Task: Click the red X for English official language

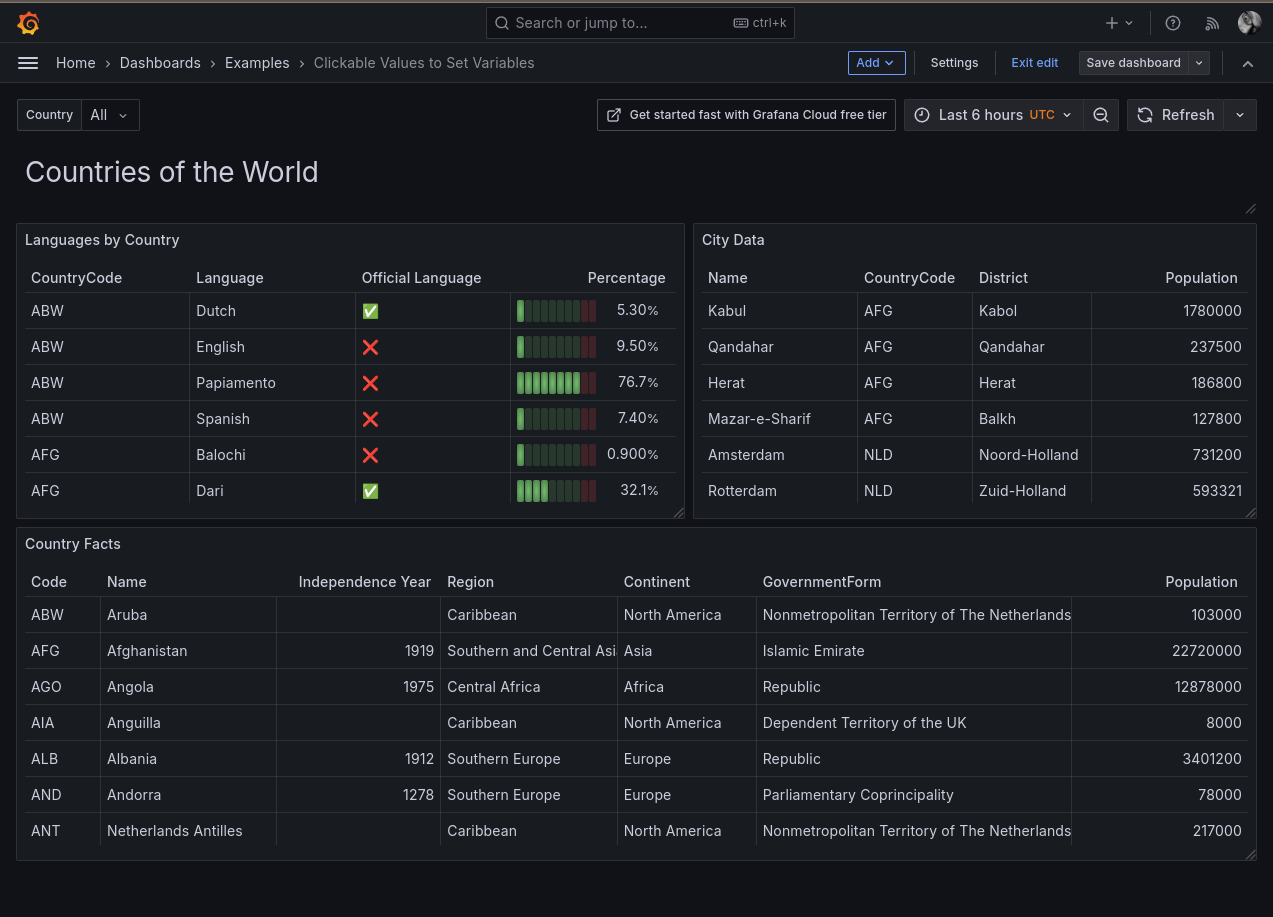Action: click(x=370, y=347)
